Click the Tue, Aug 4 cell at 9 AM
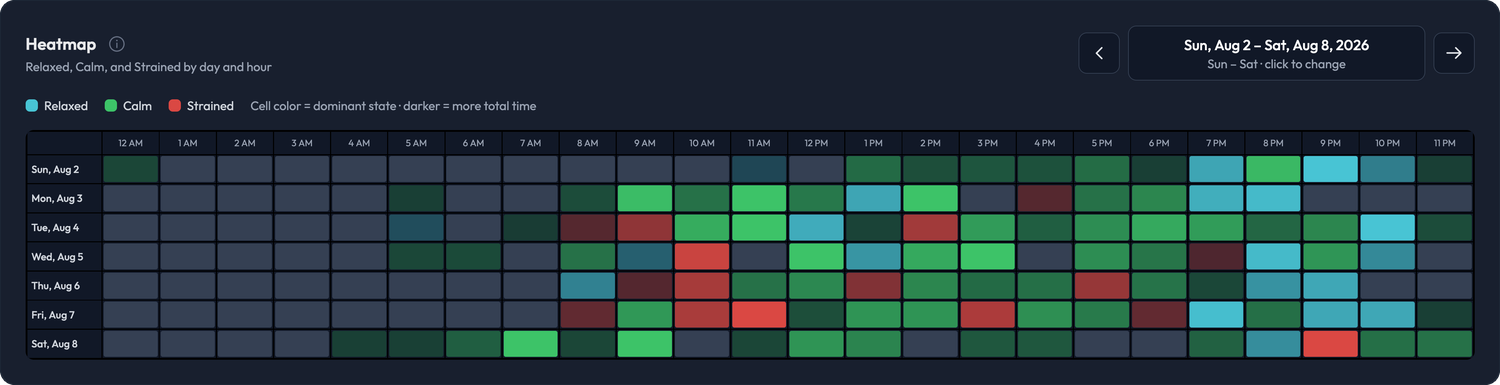Image resolution: width=1500 pixels, height=385 pixels. pos(646,227)
